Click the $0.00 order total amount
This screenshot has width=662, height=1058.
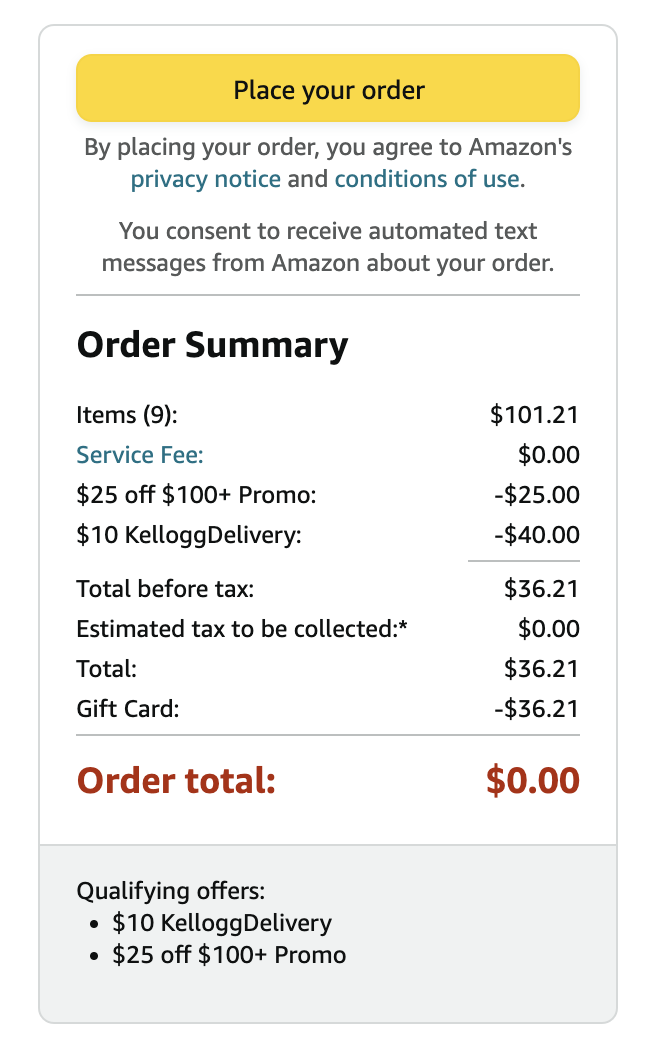(532, 780)
